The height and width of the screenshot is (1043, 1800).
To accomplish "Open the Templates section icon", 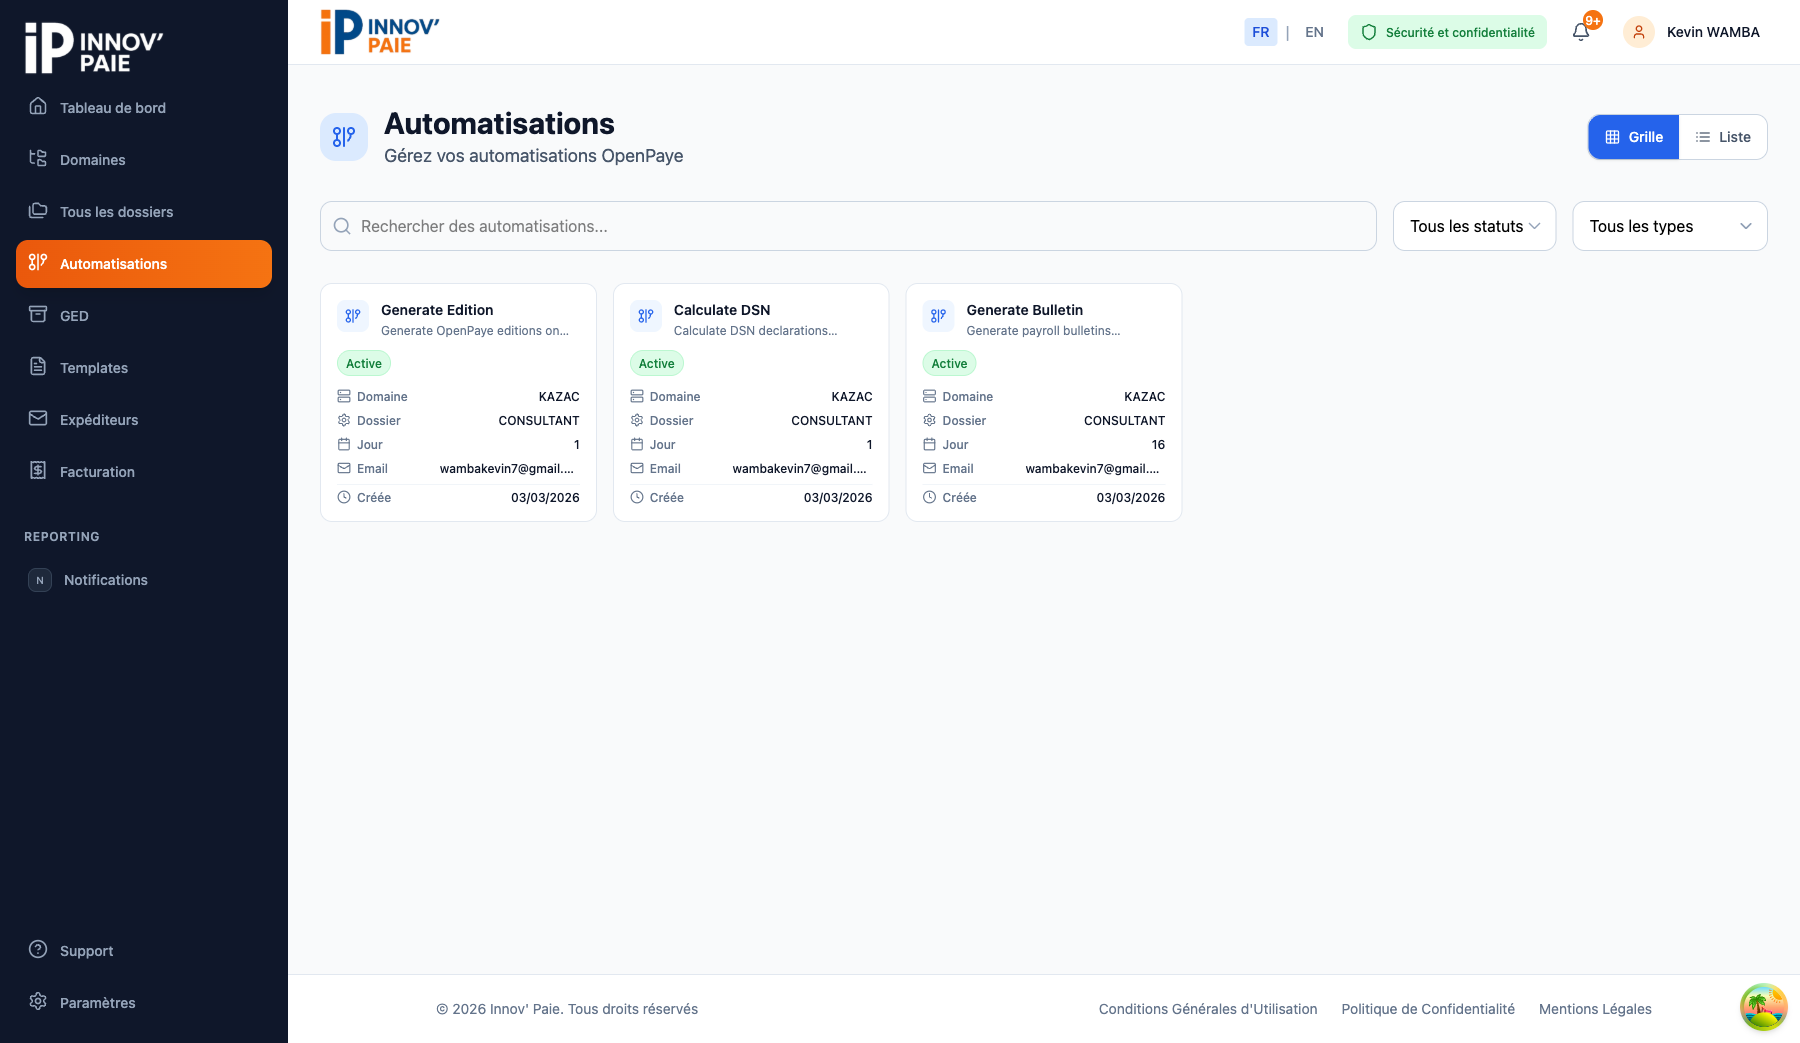I will coord(38,367).
